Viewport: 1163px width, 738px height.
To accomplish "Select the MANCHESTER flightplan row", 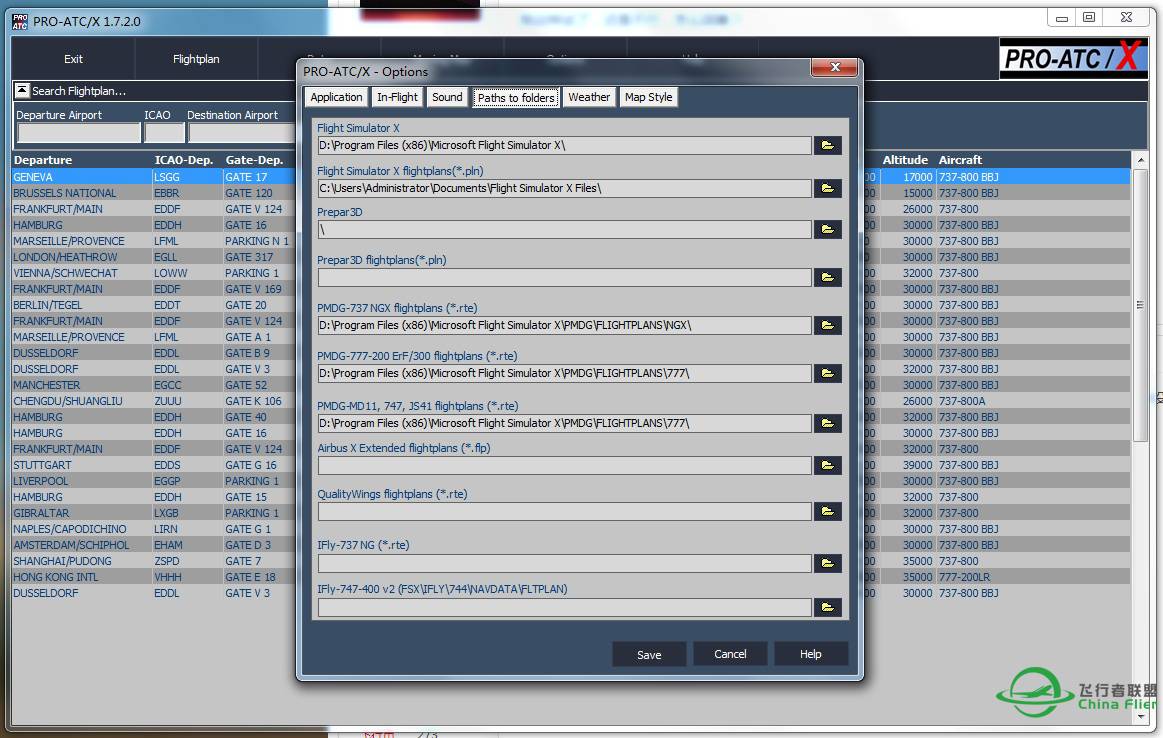I will tap(154, 385).
